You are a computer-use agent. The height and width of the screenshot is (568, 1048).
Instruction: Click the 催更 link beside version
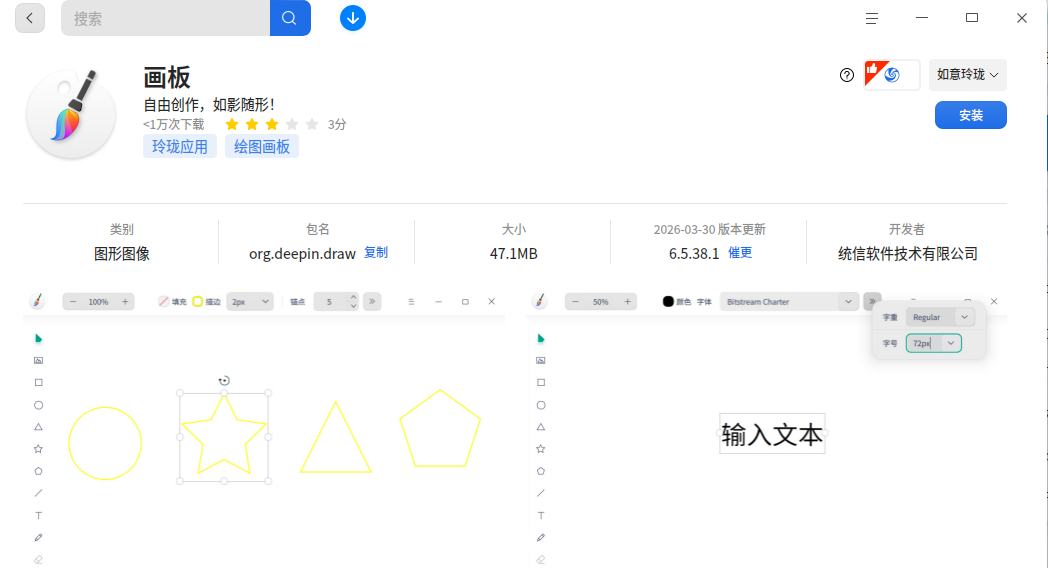pyautogui.click(x=740, y=253)
